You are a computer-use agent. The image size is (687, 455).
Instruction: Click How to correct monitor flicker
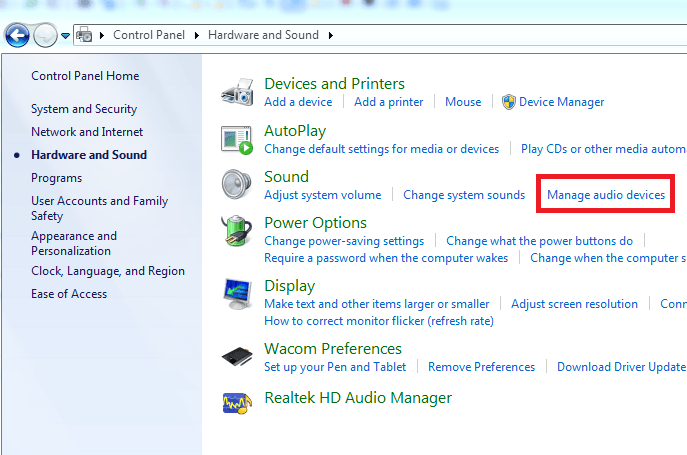[379, 321]
